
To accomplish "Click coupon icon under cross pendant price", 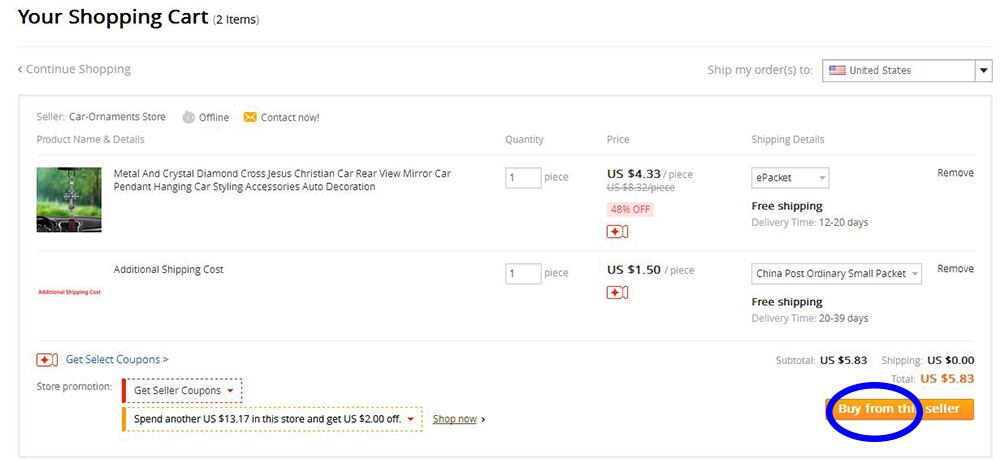I will [617, 232].
